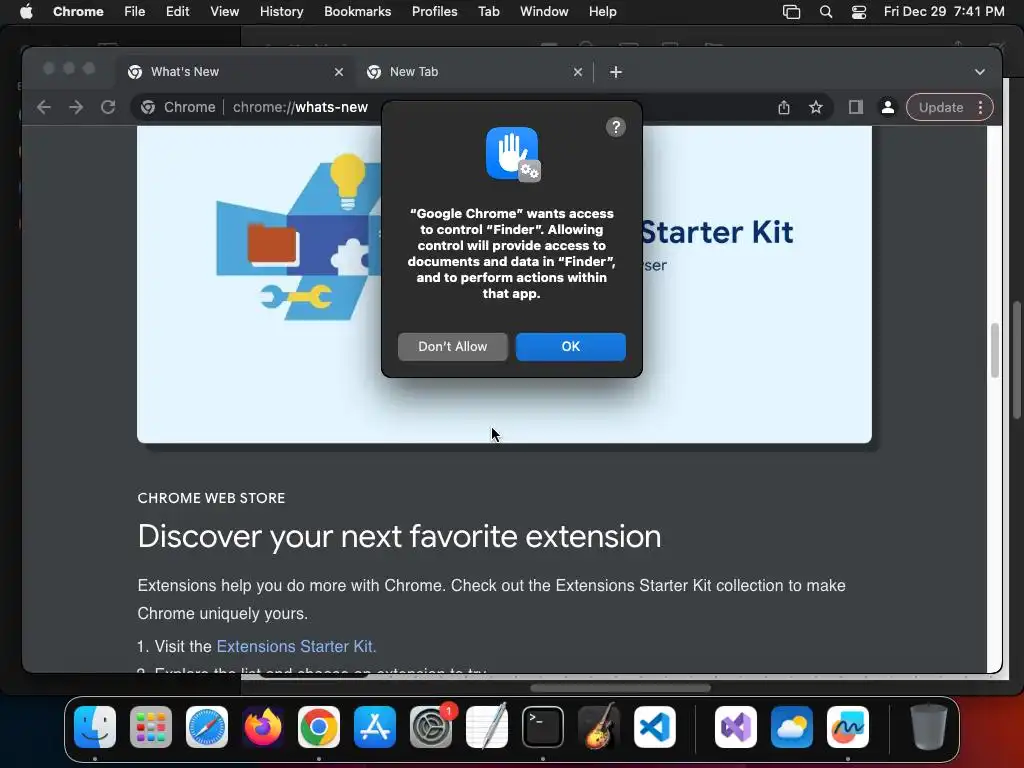The width and height of the screenshot is (1024, 768).
Task: Open the View menu
Action: point(225,11)
